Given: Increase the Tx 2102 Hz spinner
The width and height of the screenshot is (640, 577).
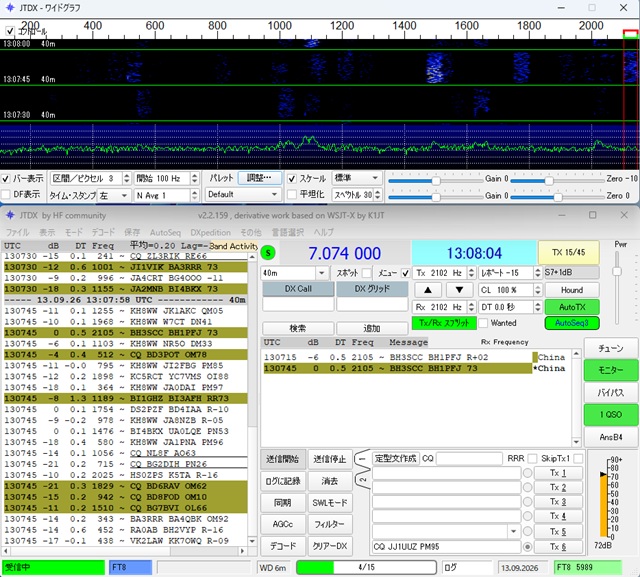Looking at the screenshot, I should click(x=471, y=270).
